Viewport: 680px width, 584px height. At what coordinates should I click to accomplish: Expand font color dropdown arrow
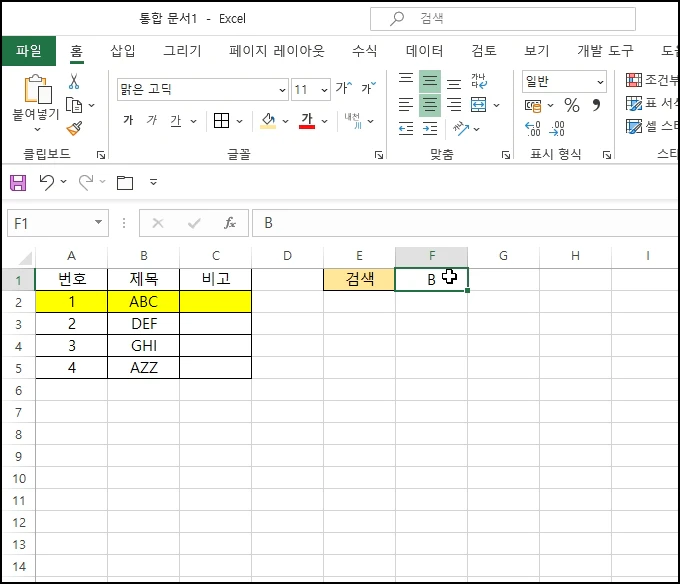click(324, 121)
